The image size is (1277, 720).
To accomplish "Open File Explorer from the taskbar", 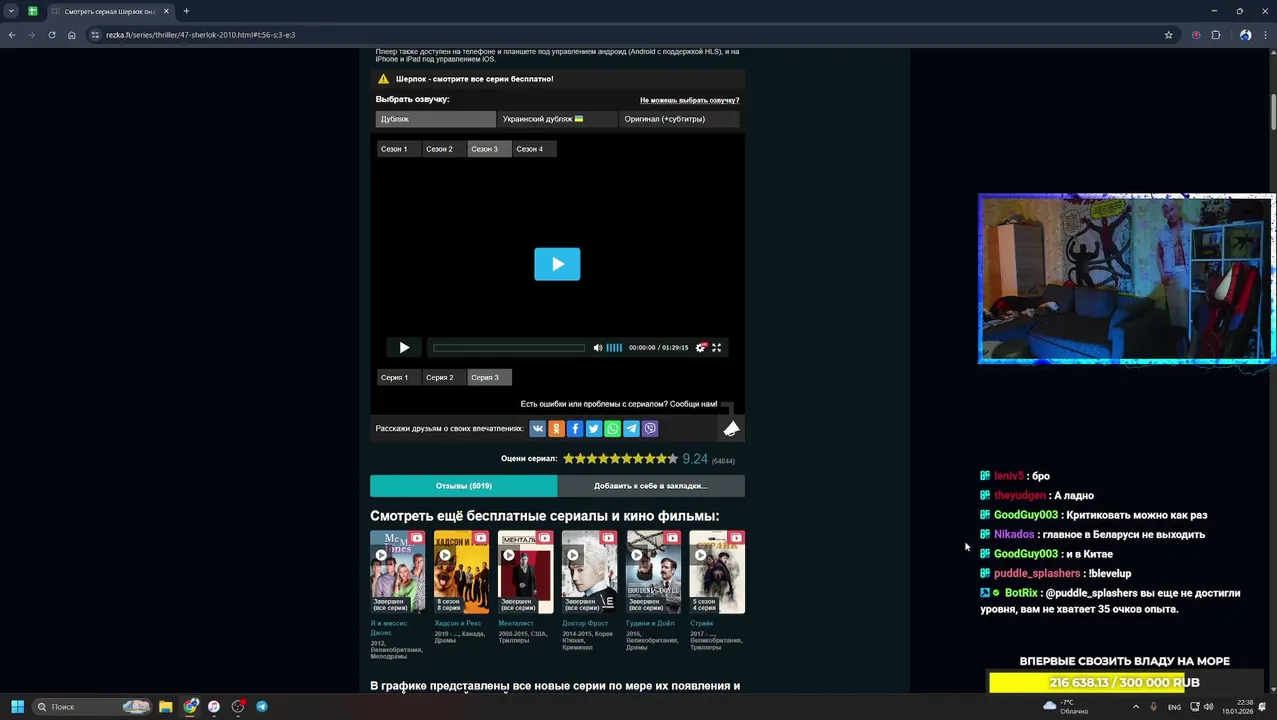I will 165,707.
